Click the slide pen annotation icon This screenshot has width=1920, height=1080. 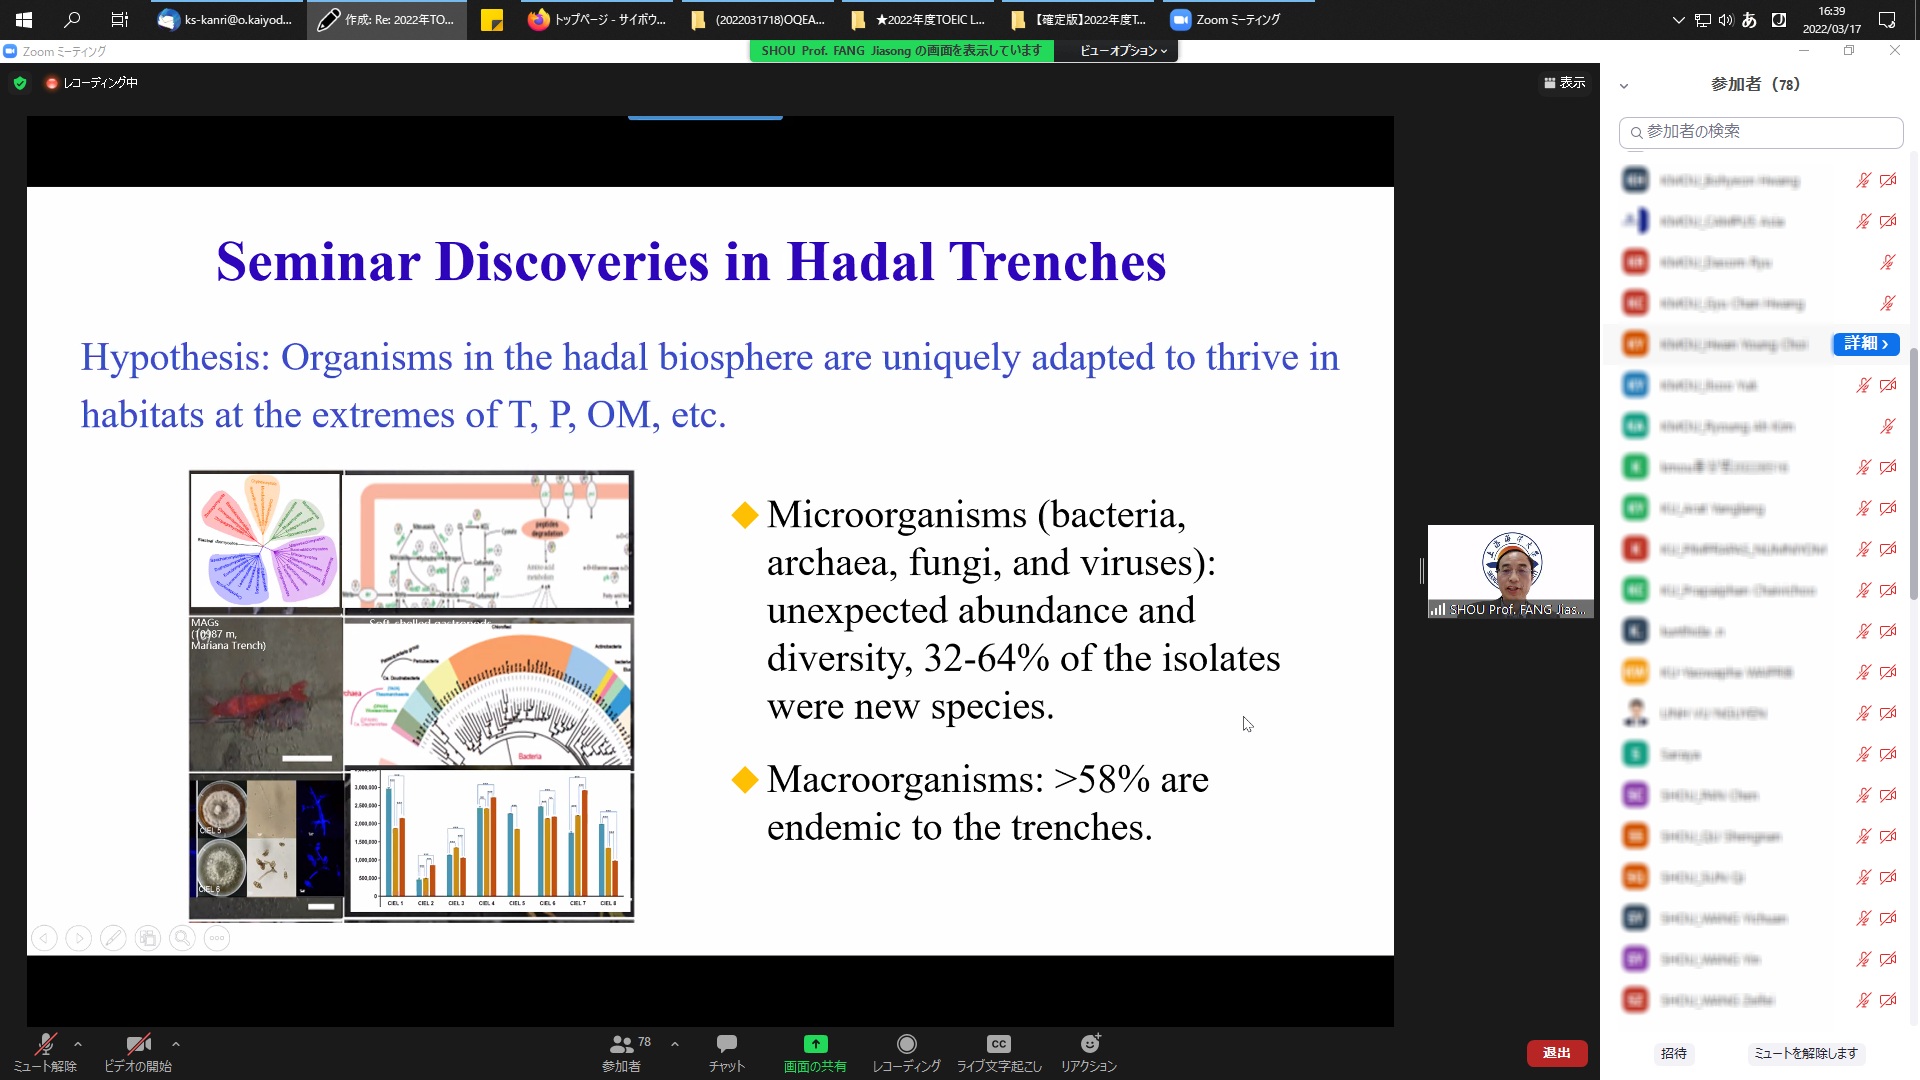(x=113, y=938)
